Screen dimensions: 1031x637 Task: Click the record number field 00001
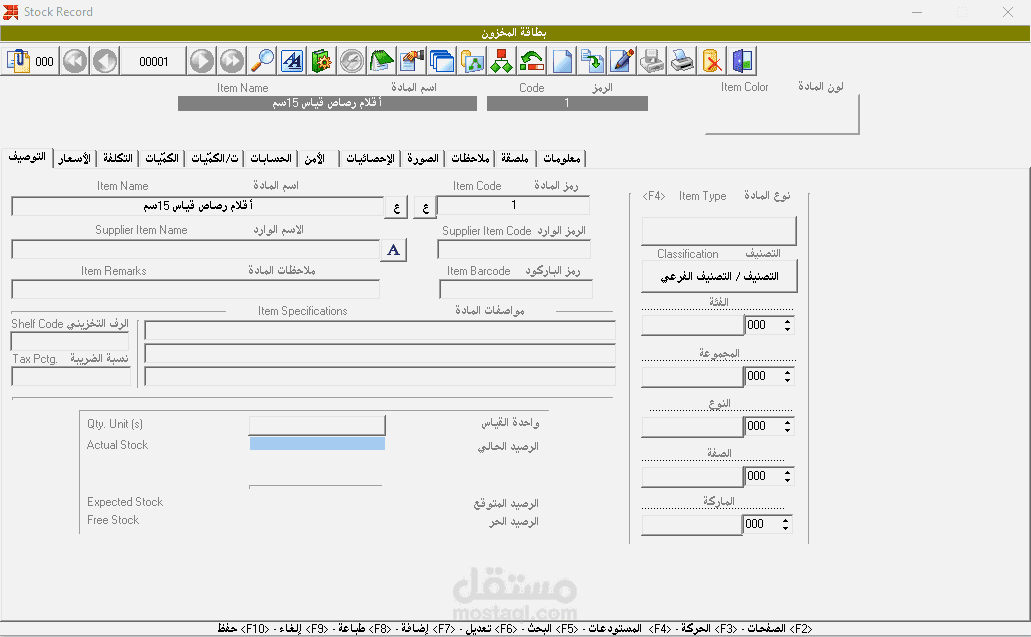[x=153, y=61]
